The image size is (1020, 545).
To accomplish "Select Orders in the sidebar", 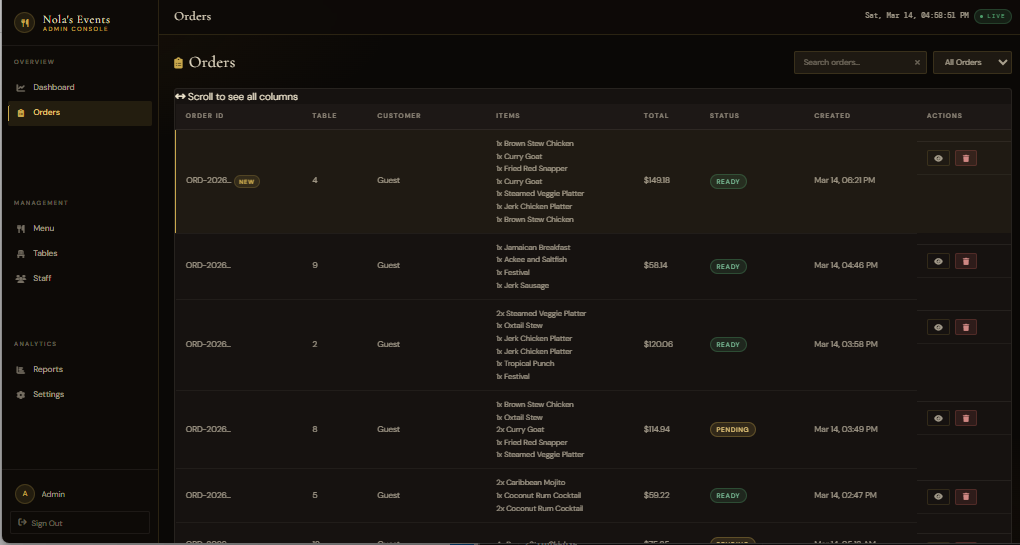I will tap(79, 113).
